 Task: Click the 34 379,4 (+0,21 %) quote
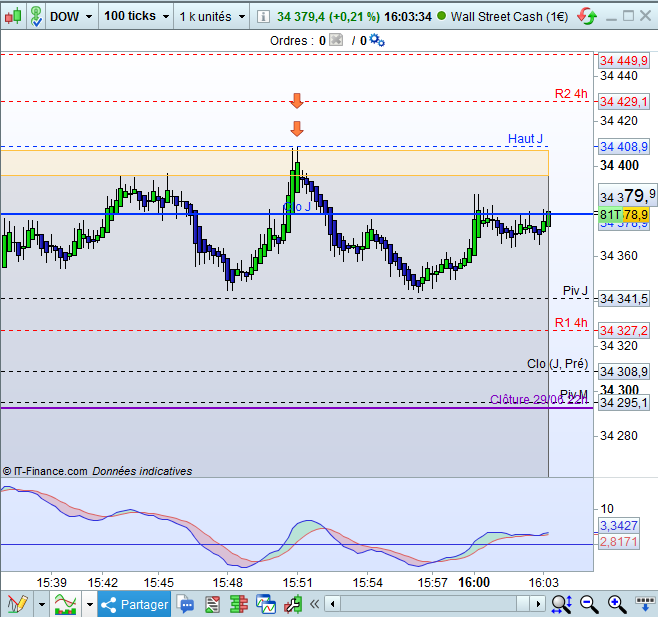(x=328, y=16)
